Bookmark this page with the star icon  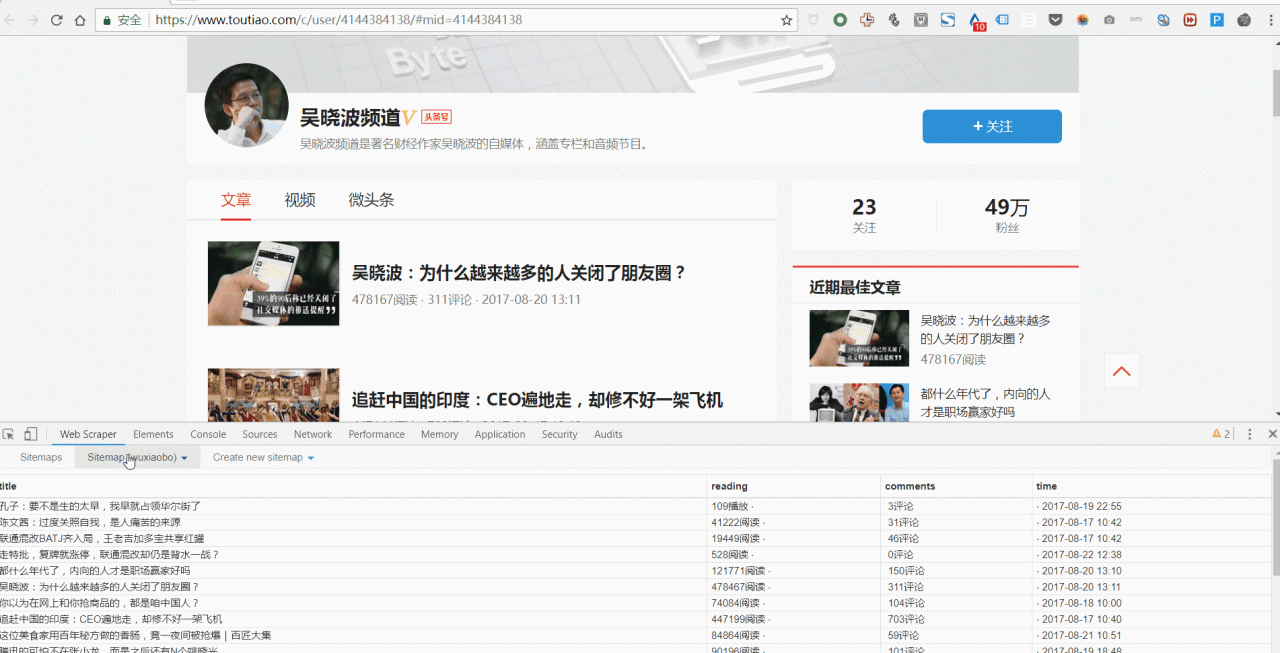tap(787, 20)
